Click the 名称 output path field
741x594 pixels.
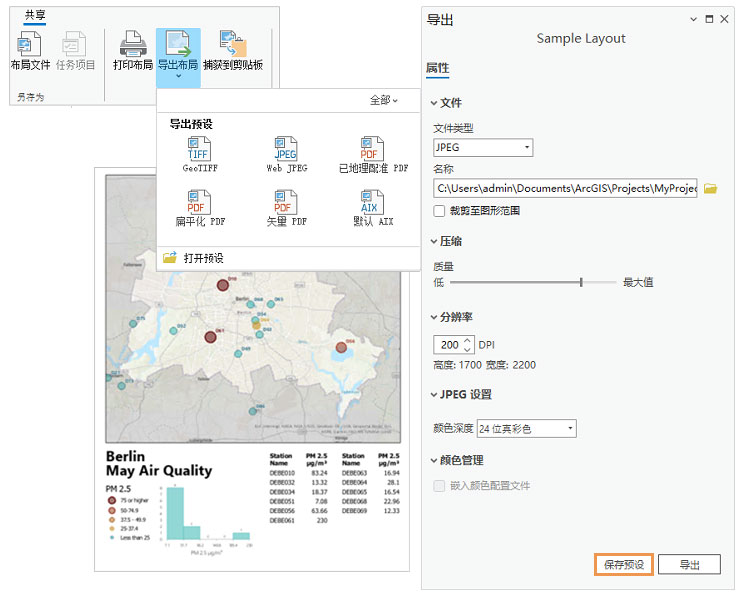[x=565, y=189]
